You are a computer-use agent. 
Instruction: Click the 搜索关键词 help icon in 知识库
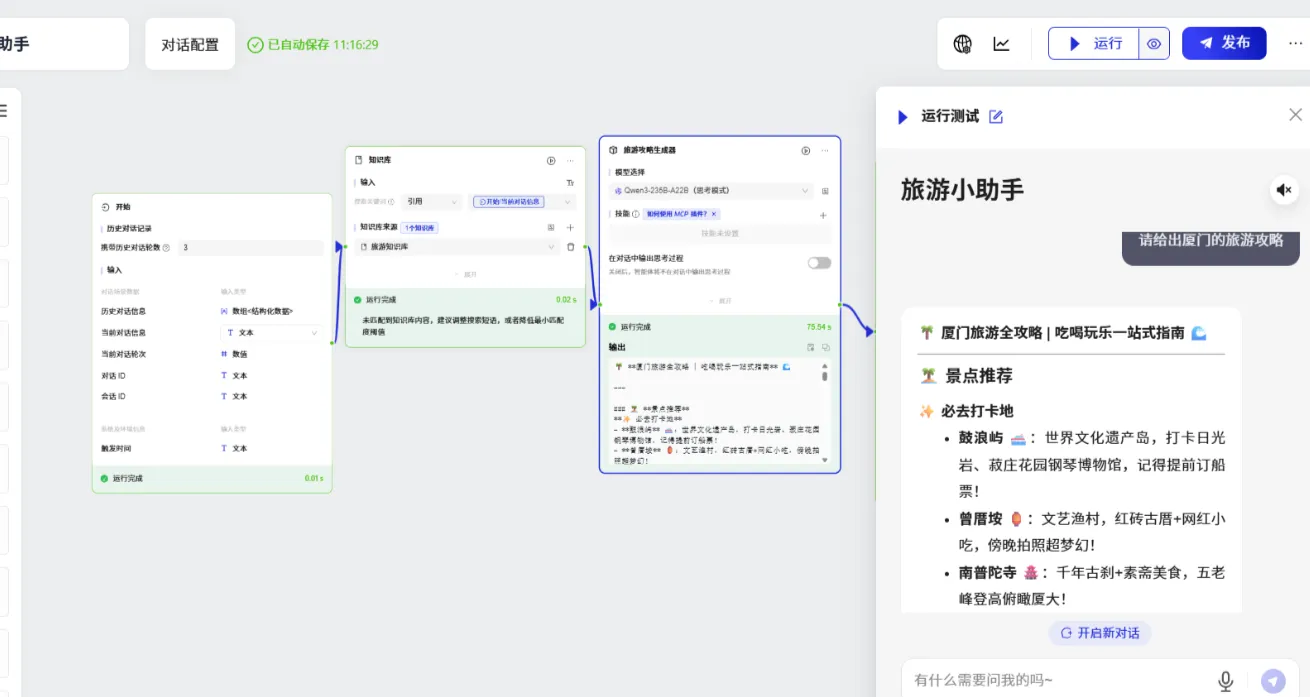[391, 201]
